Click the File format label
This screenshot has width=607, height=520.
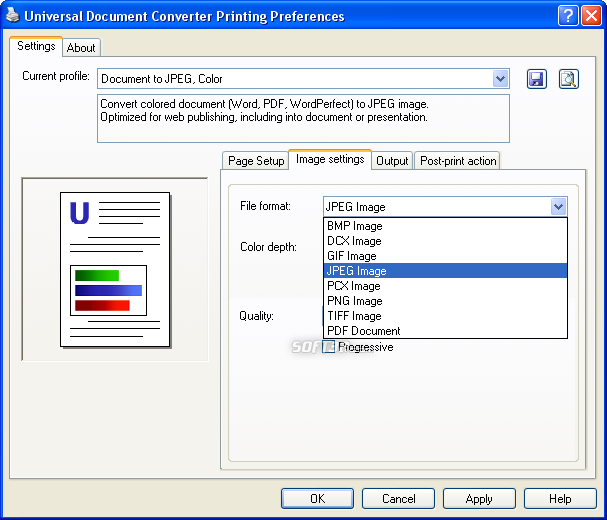[265, 206]
